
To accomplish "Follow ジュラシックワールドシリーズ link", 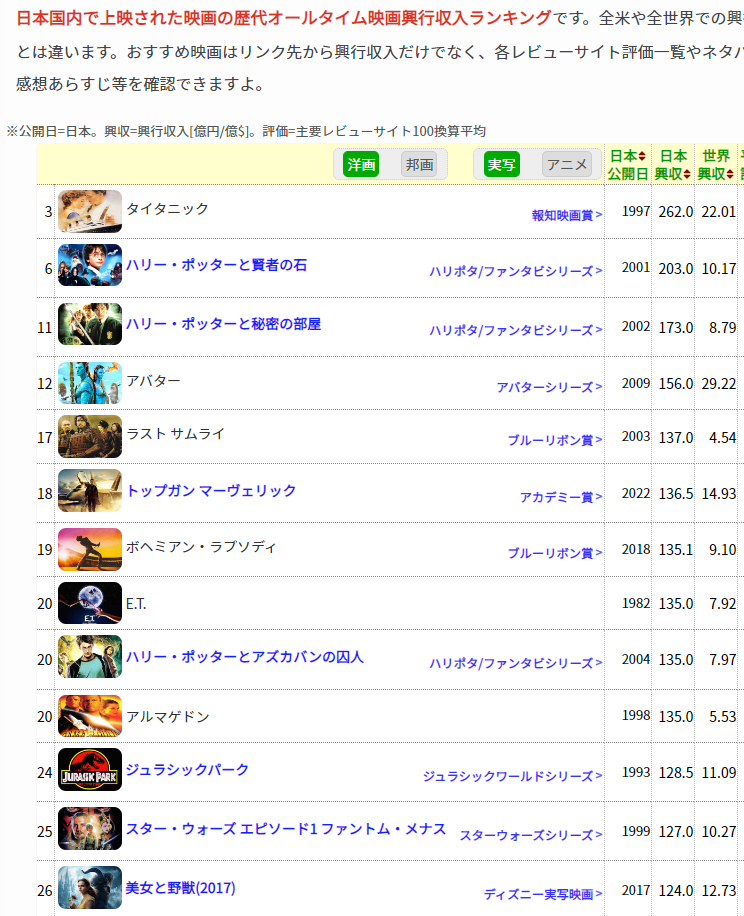I will (x=513, y=776).
